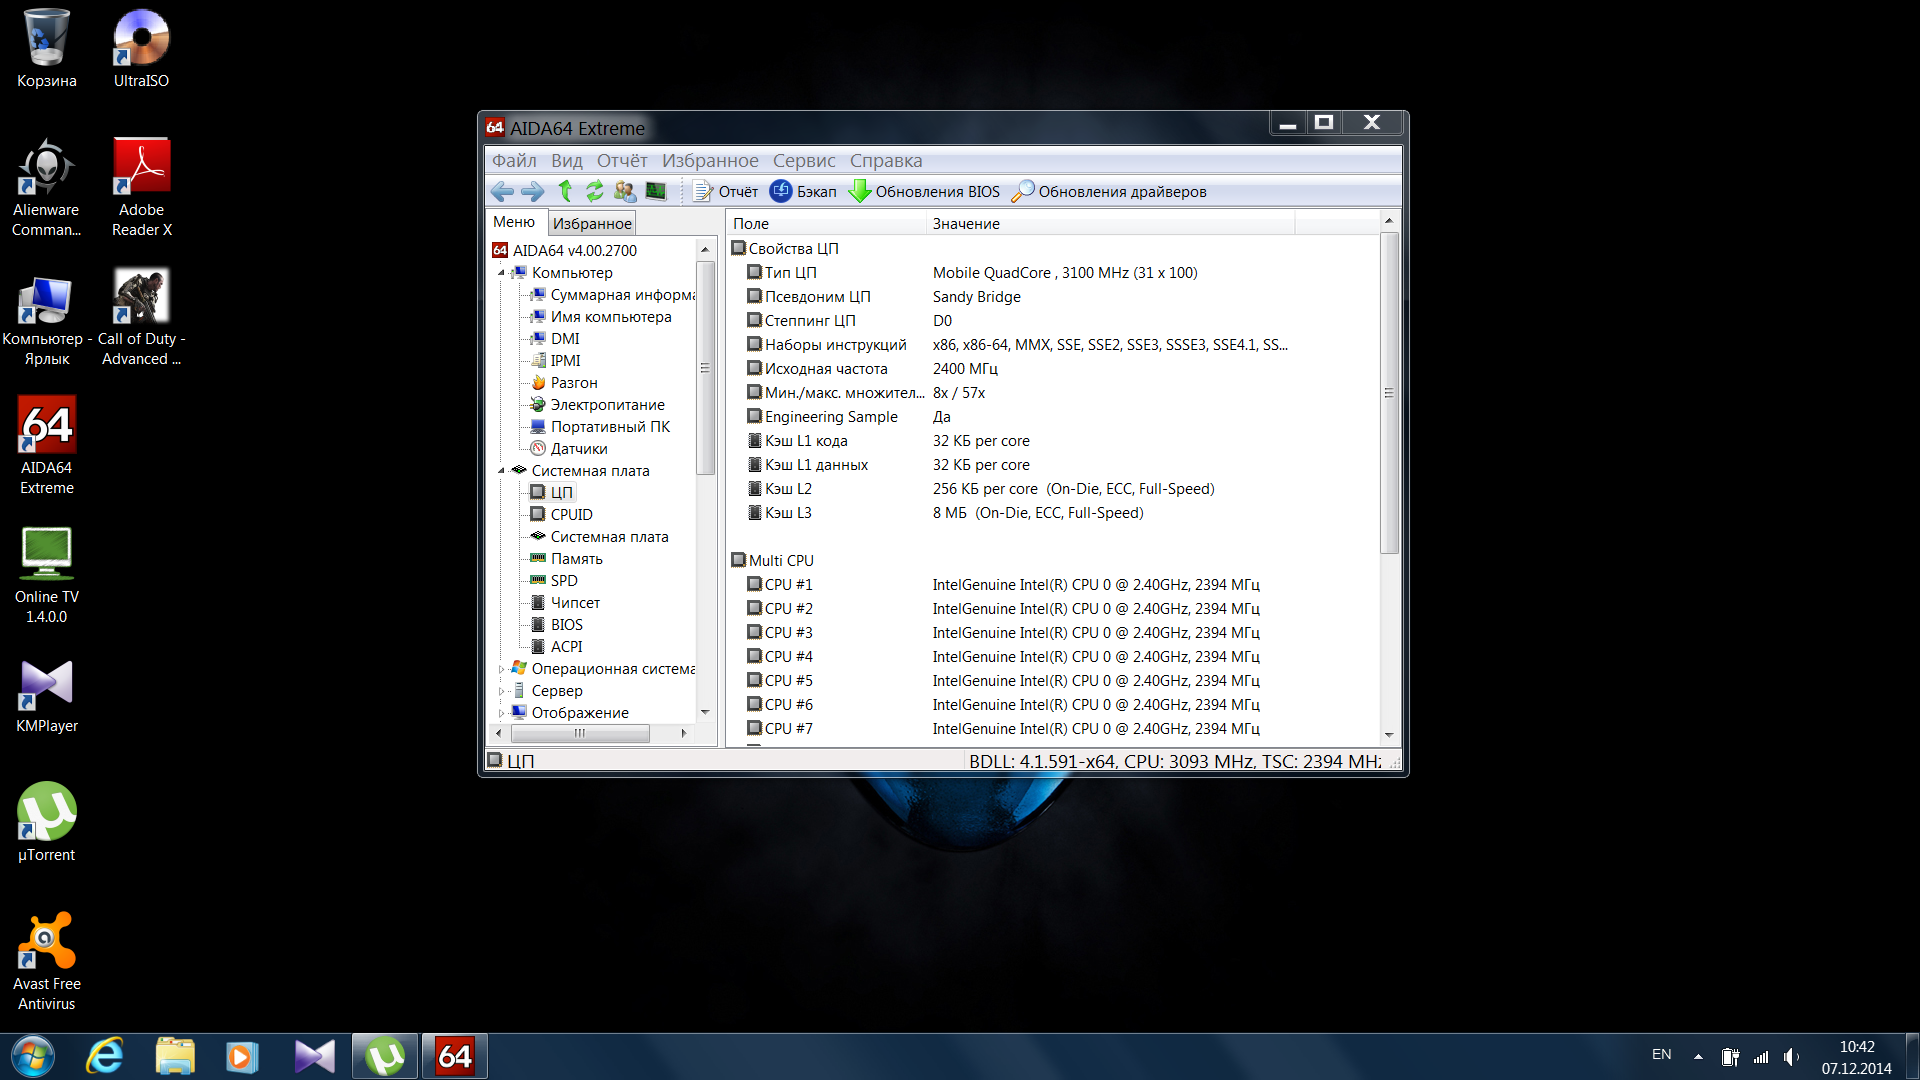This screenshot has width=1920, height=1080.
Task: Click the tree panel vertical scrollbar thumb
Action: pos(705,368)
